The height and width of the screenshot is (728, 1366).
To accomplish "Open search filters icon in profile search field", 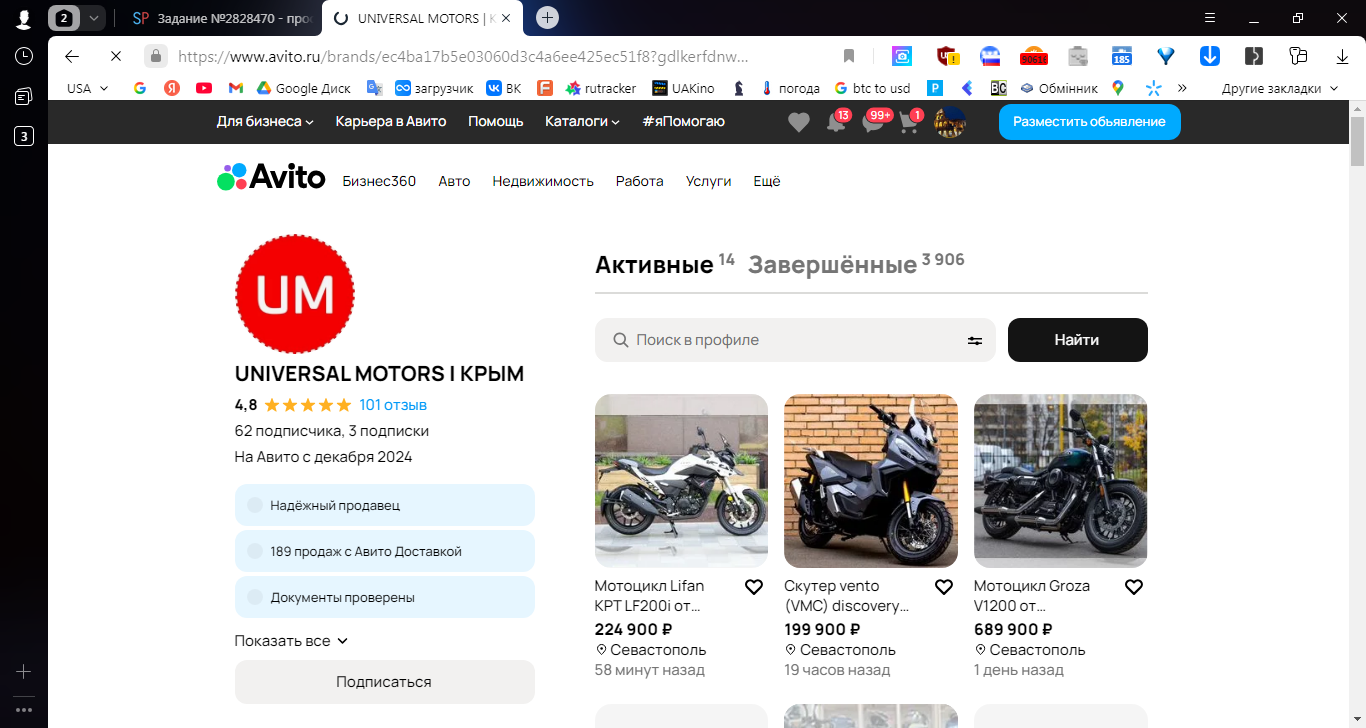I will (975, 340).
